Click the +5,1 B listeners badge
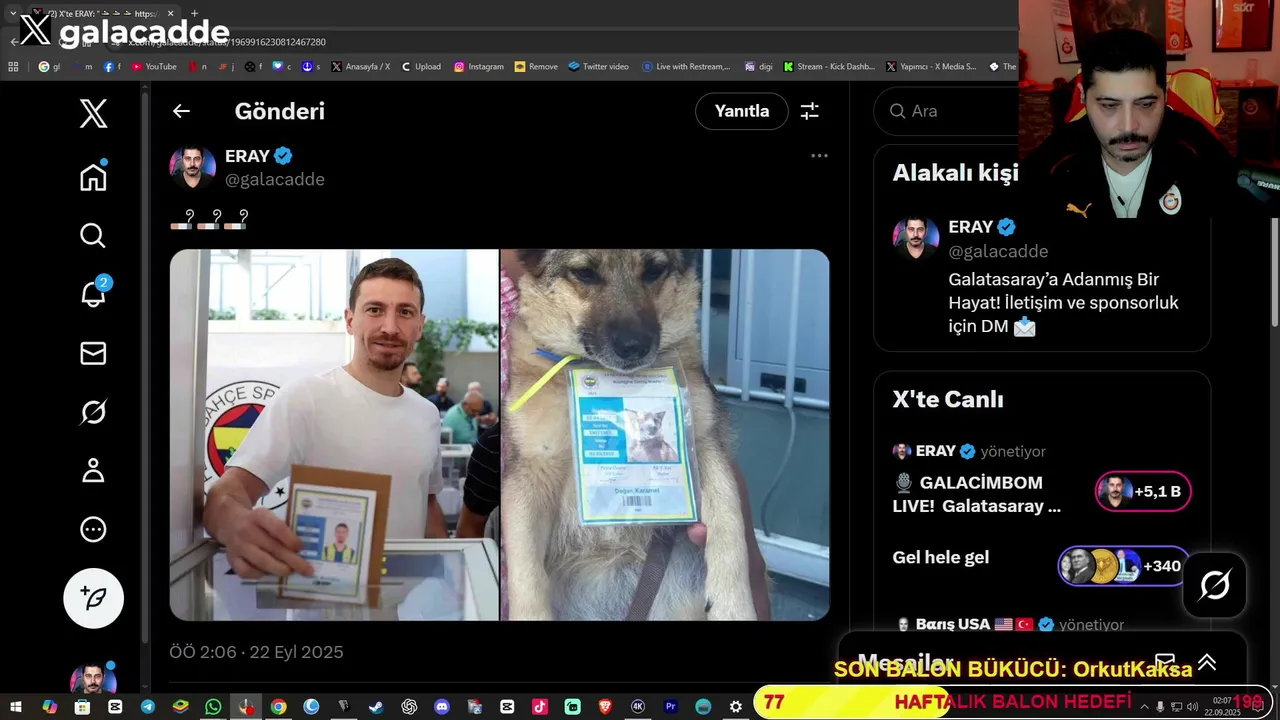Screen dimensions: 1280x720 (1143, 491)
